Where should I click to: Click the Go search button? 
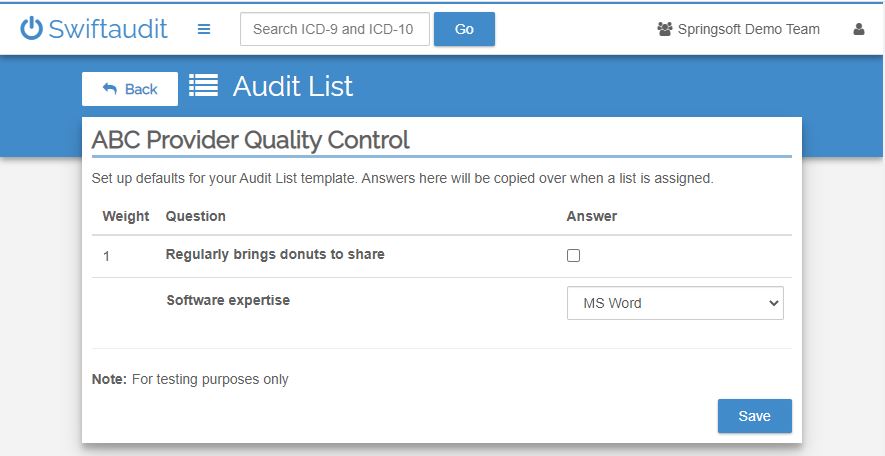pyautogui.click(x=464, y=29)
